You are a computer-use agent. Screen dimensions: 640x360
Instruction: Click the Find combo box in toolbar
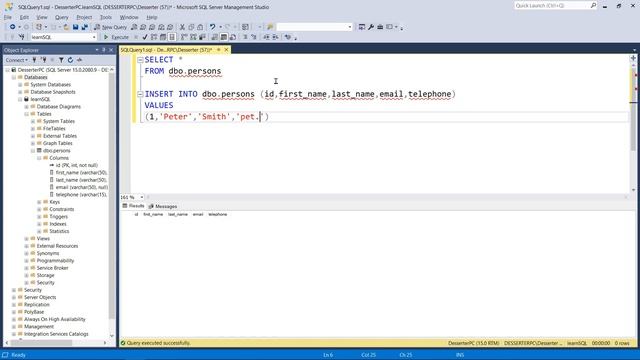(x=314, y=27)
